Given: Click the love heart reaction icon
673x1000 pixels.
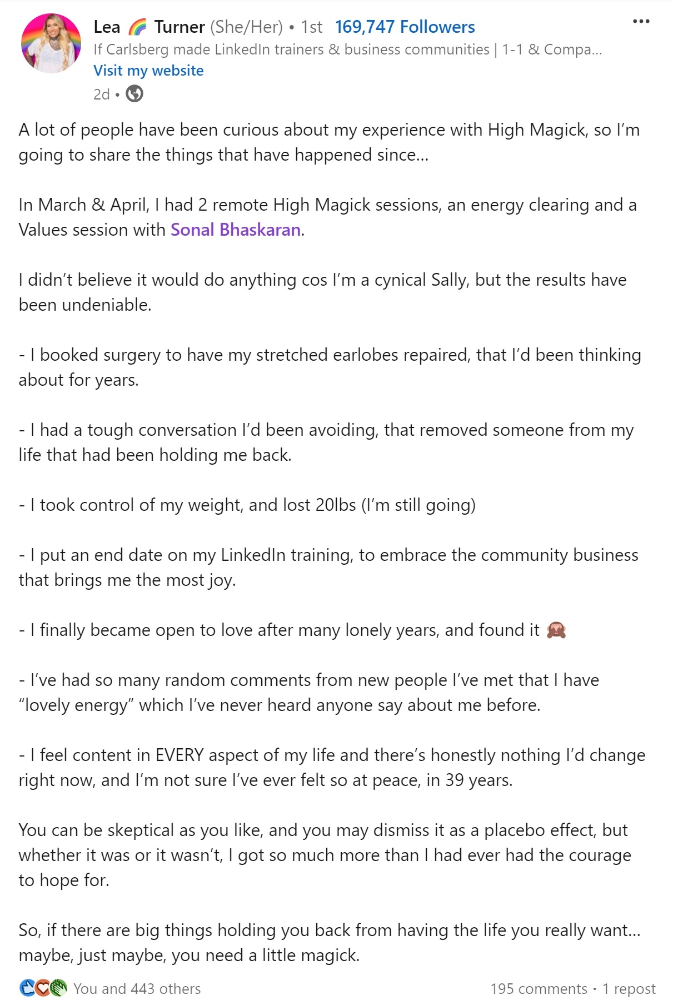Looking at the screenshot, I should pyautogui.click(x=43, y=988).
